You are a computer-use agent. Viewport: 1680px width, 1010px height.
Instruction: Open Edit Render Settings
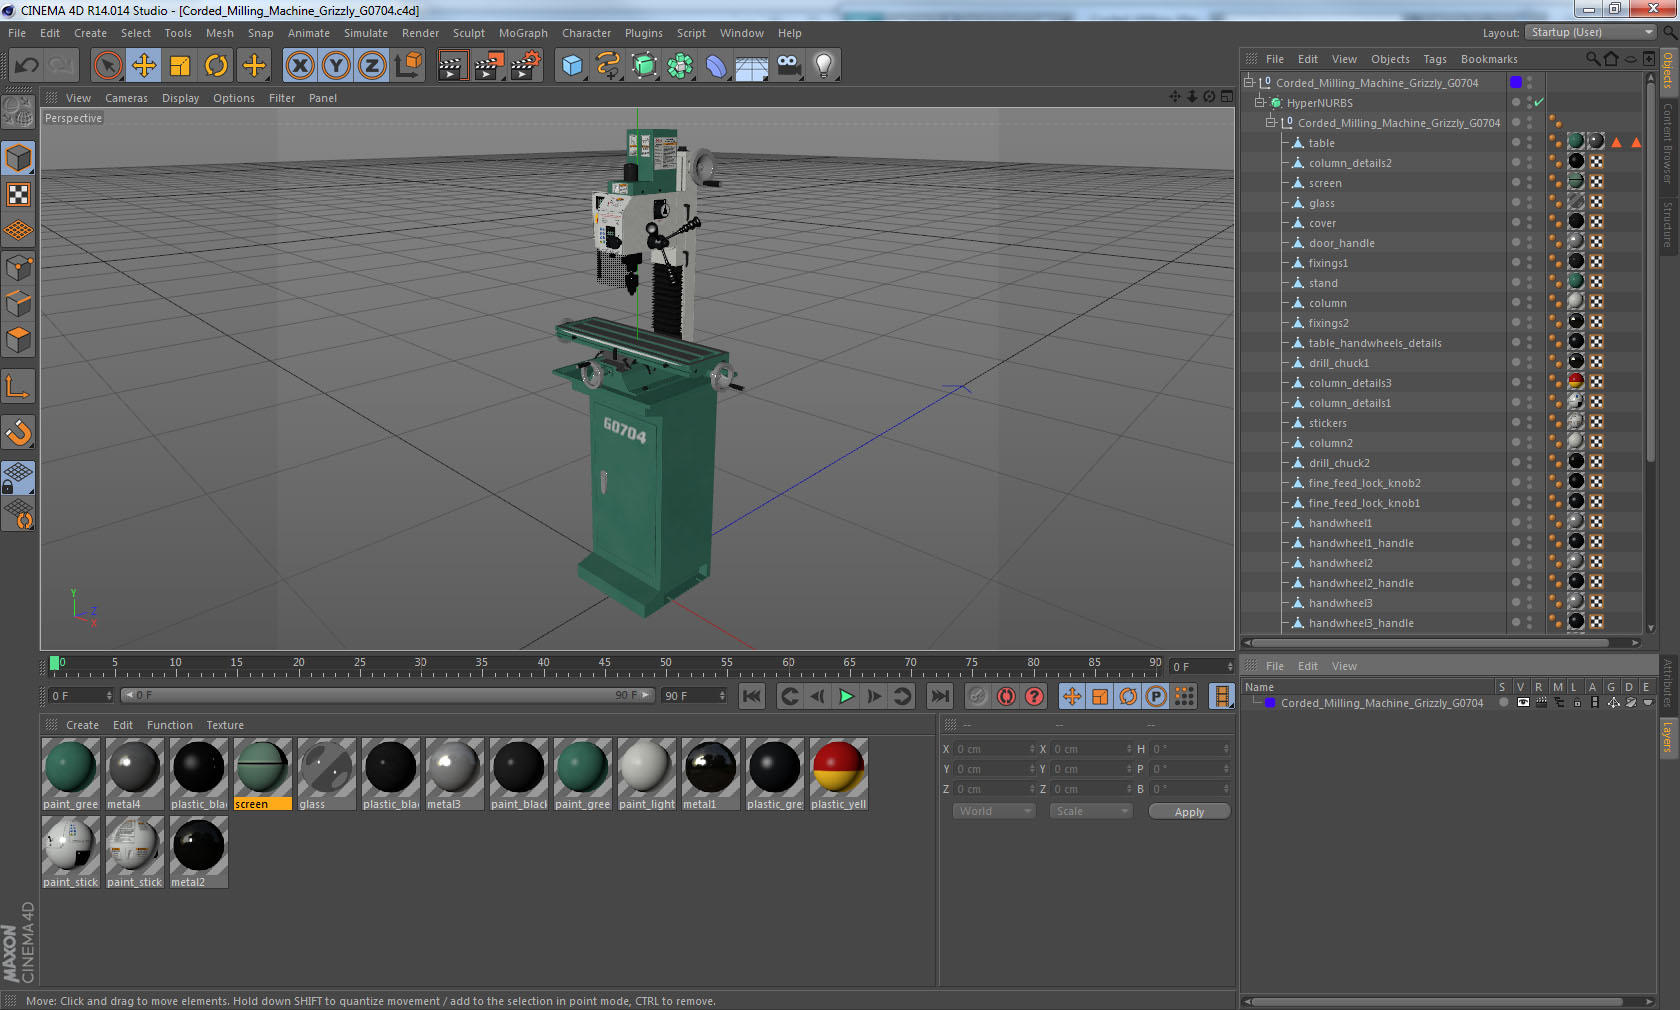[526, 66]
